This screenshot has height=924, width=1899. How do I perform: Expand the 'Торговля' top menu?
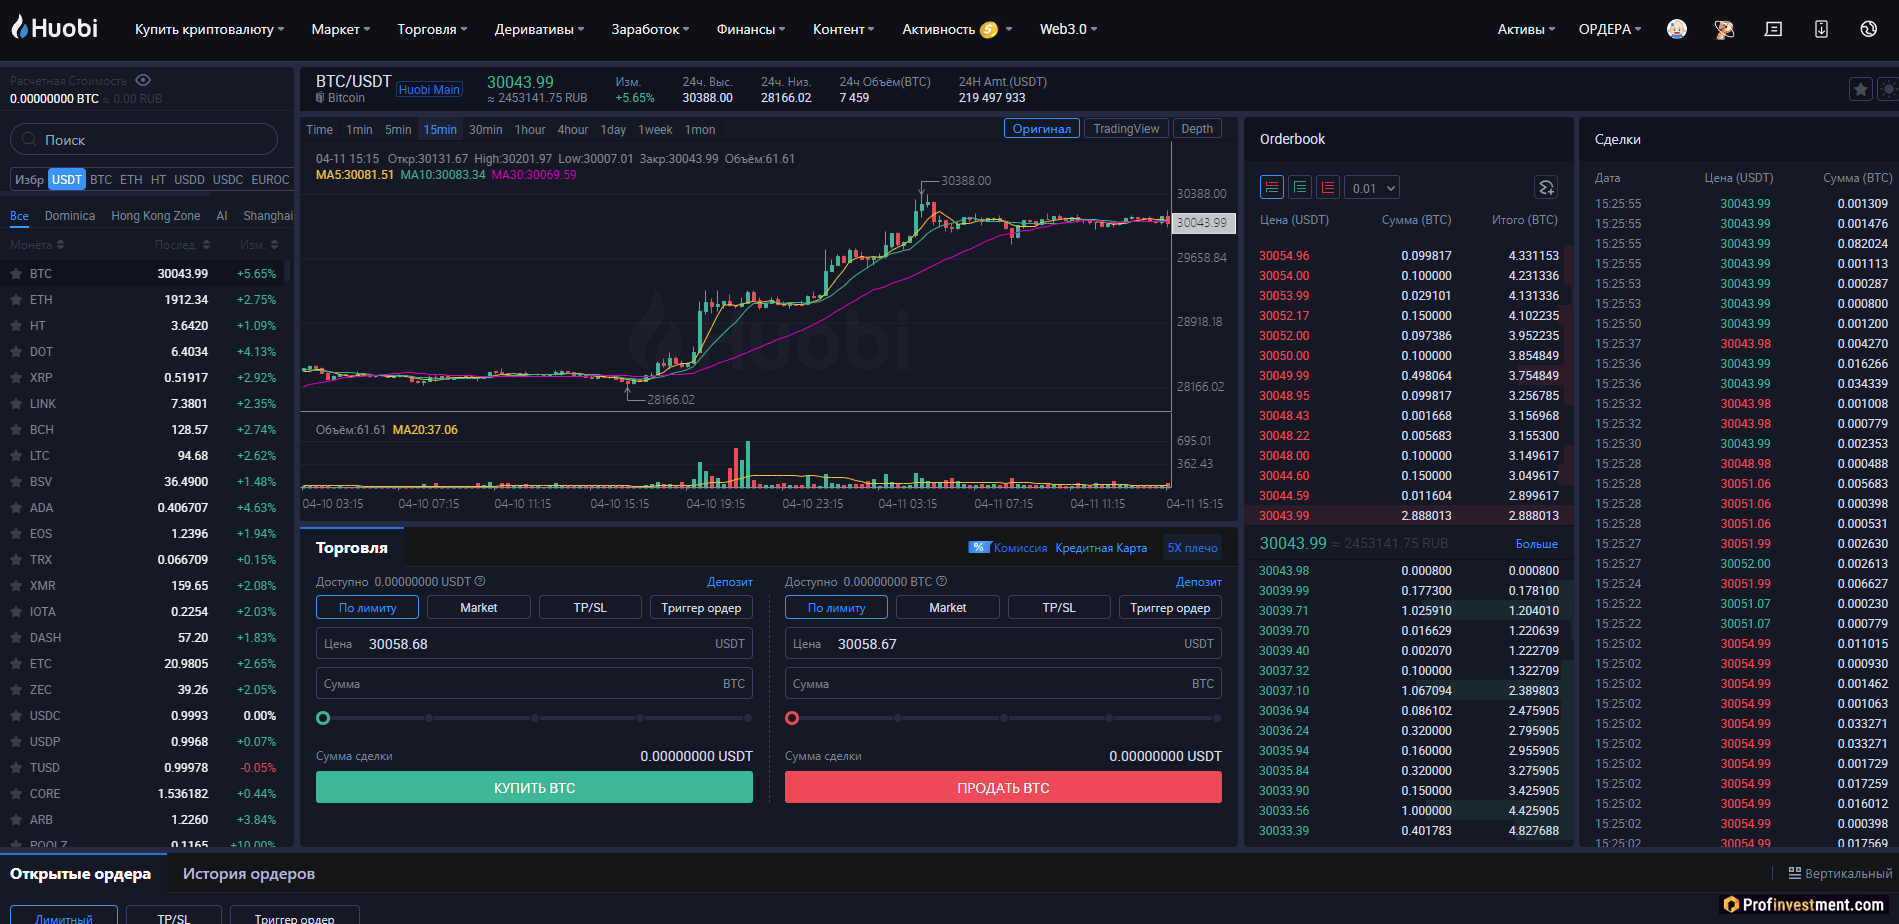point(432,29)
